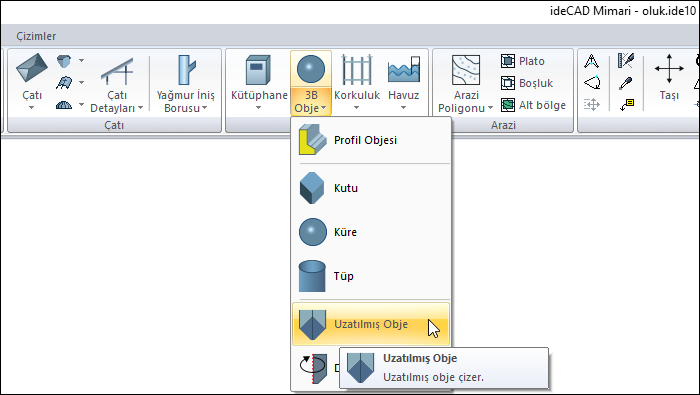Image resolution: width=700 pixels, height=395 pixels.
Task: Expand the Arazi Poligonu dropdown arrow
Action: tap(490, 108)
